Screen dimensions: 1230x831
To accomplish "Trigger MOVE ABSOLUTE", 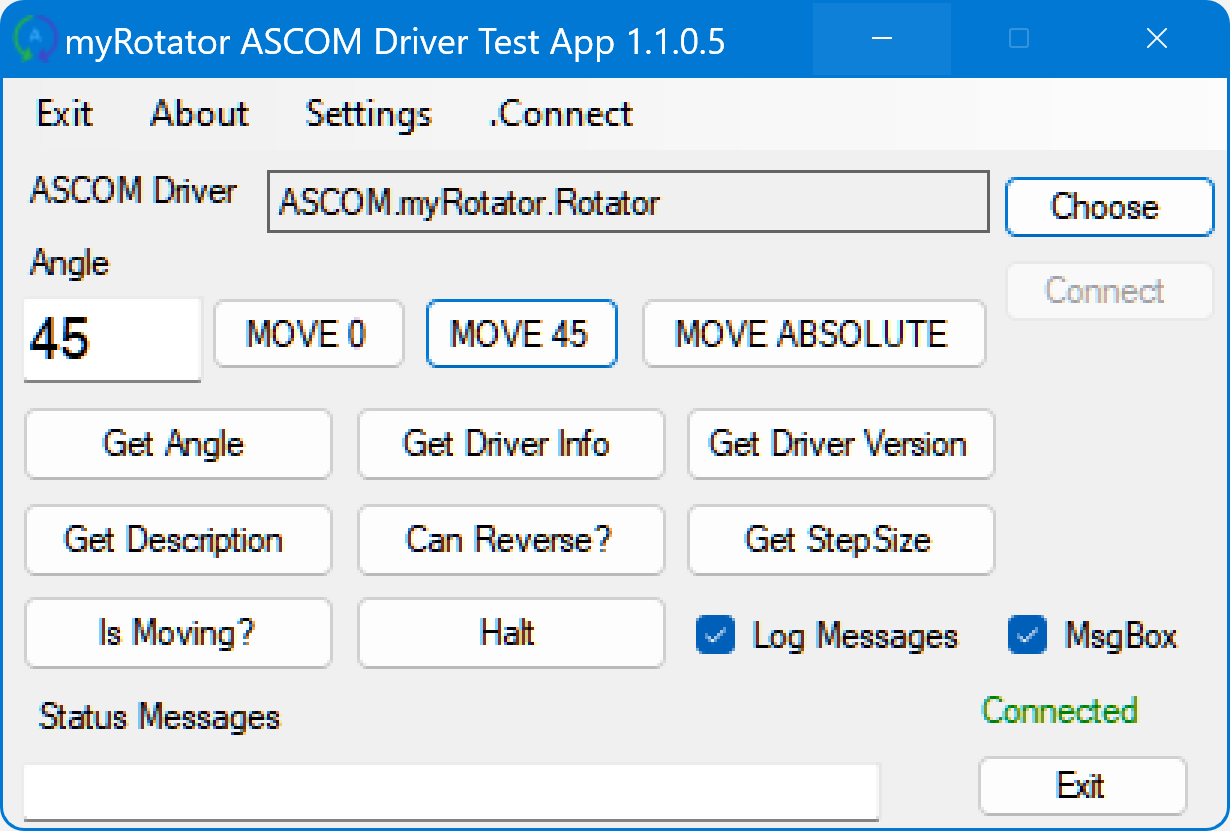I will [x=813, y=334].
